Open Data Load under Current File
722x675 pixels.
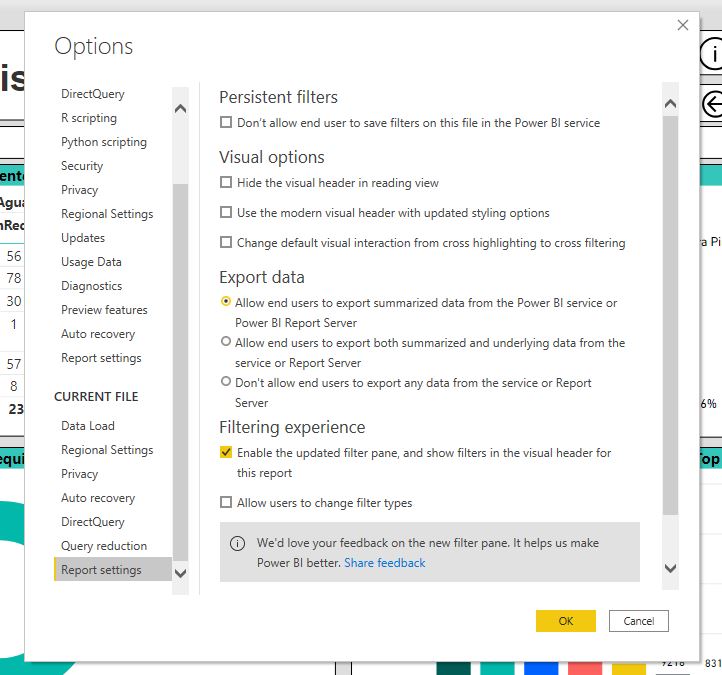click(x=87, y=425)
